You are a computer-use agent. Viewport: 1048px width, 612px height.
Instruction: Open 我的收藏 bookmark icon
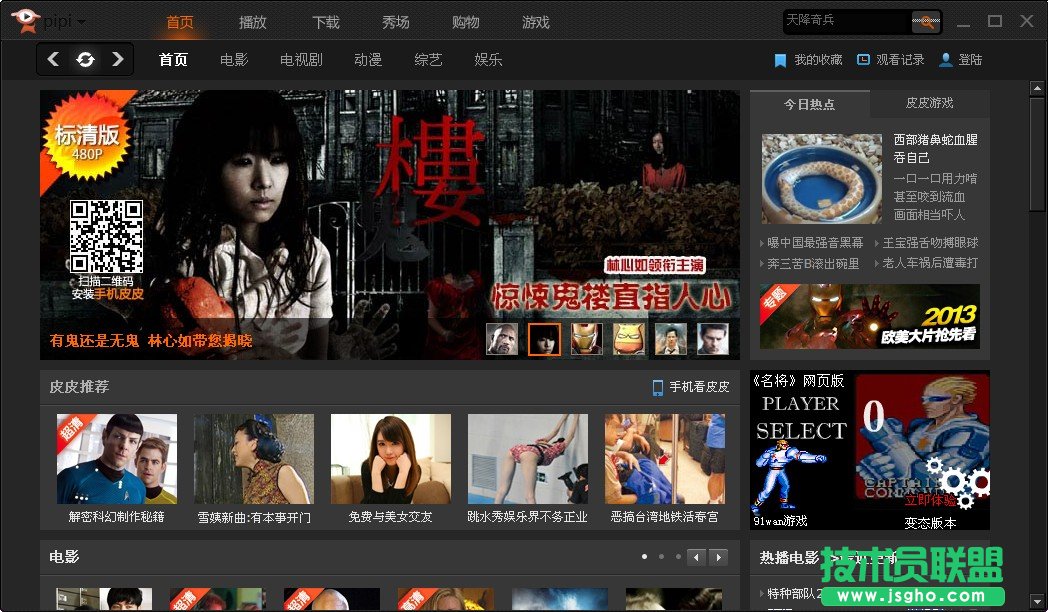780,60
